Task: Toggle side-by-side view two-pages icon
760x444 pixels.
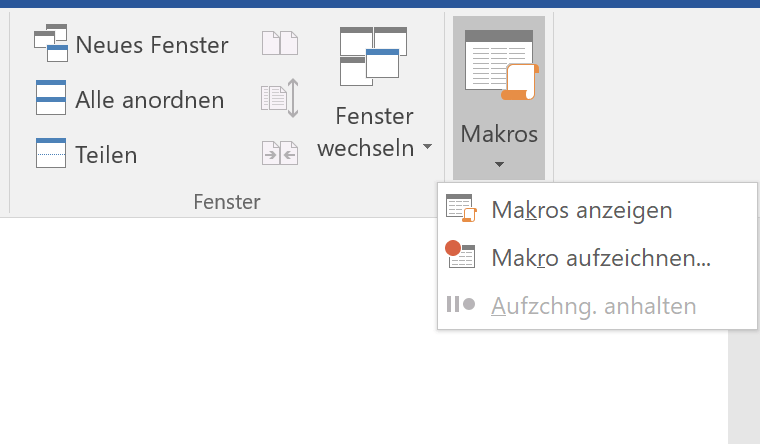Action: (280, 44)
